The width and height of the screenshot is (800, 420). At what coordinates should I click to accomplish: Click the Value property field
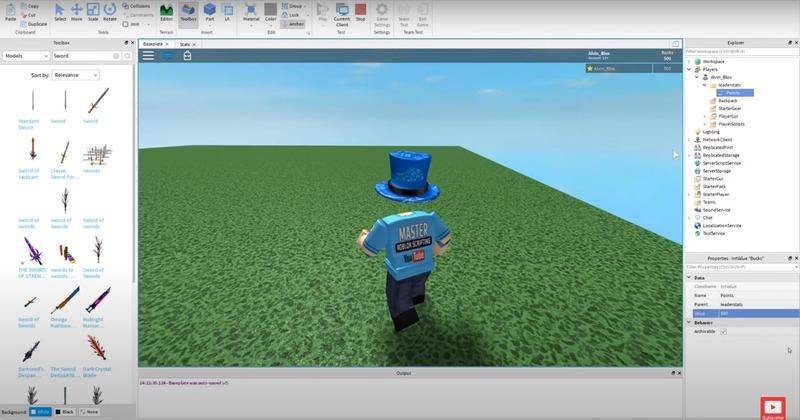(759, 313)
